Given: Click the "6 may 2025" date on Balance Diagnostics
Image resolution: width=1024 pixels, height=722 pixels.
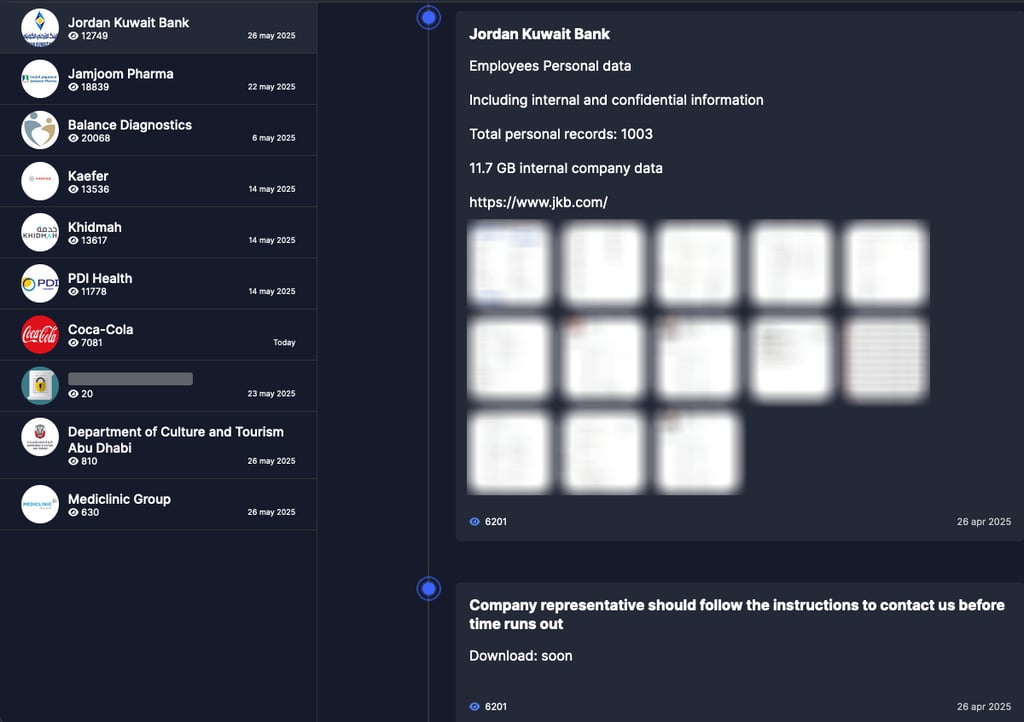Looking at the screenshot, I should (274, 138).
